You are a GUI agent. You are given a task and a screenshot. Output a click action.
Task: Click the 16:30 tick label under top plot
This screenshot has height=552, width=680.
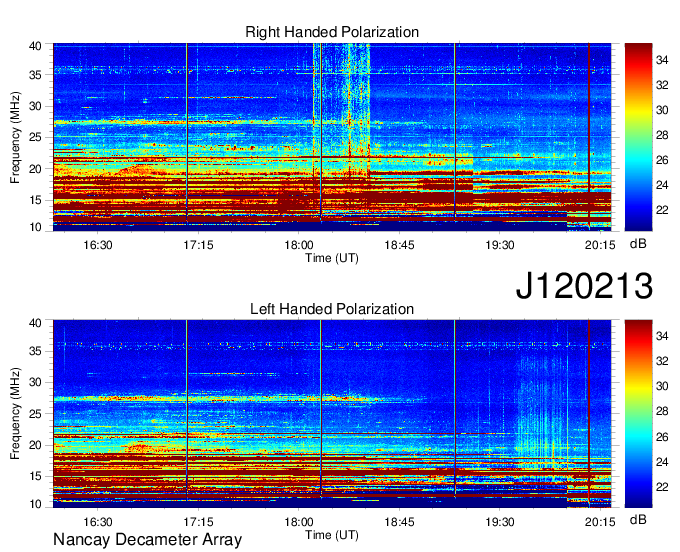point(98,245)
